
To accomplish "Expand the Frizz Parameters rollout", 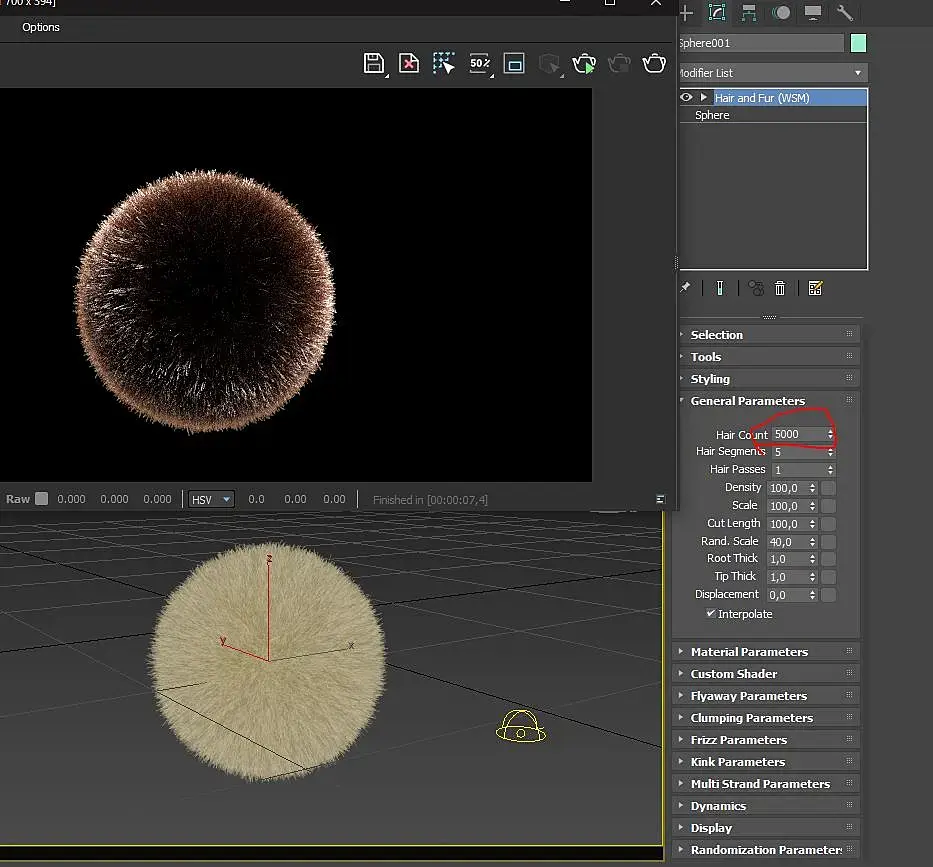I will pyautogui.click(x=738, y=740).
